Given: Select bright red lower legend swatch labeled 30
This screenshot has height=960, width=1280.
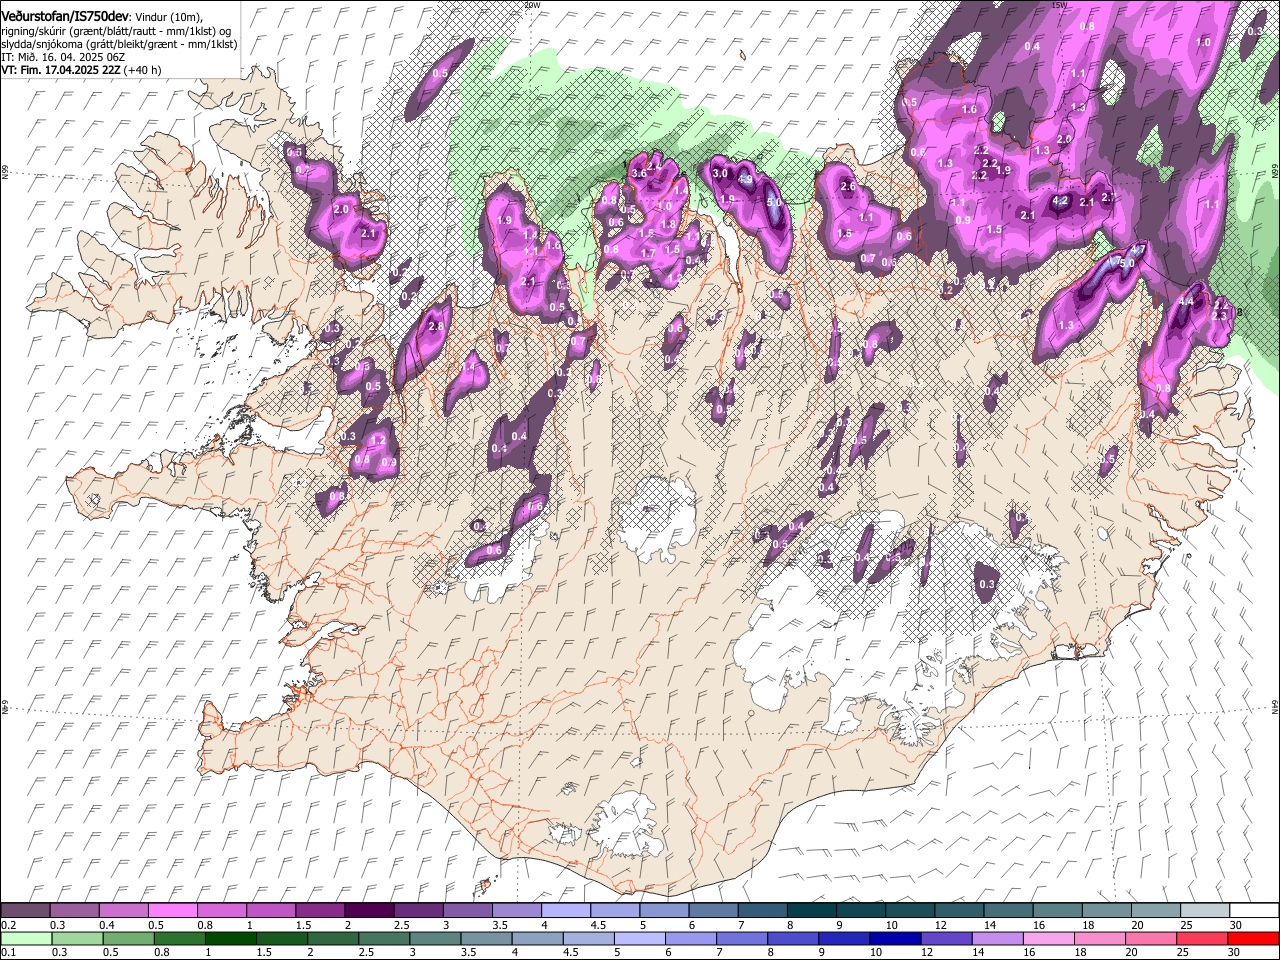Looking at the screenshot, I should coord(1254,938).
